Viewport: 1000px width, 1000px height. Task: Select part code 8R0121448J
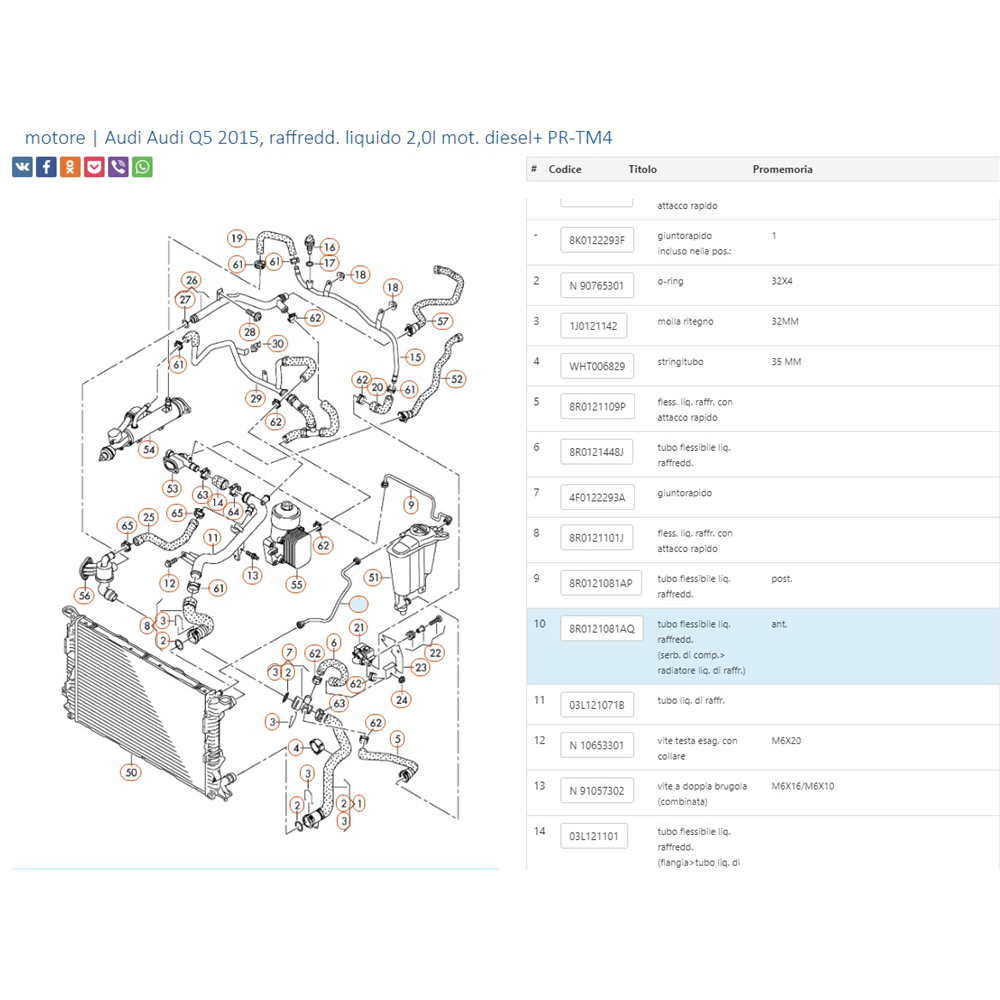pos(597,452)
